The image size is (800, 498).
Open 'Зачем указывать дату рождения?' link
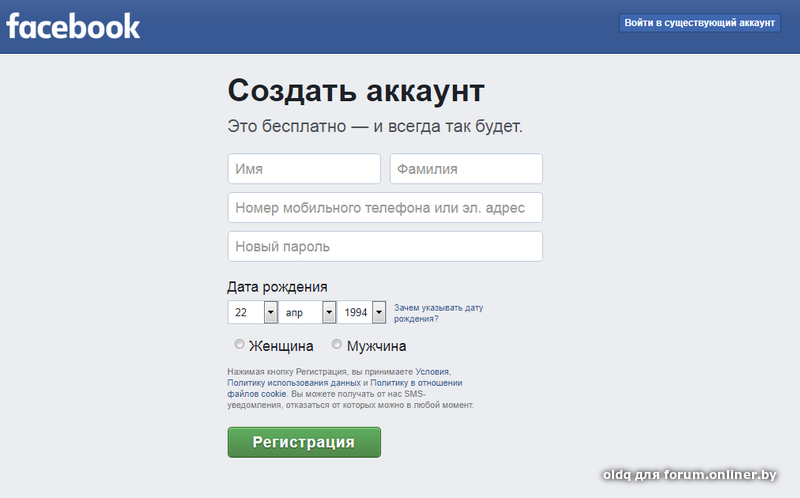[x=438, y=313]
